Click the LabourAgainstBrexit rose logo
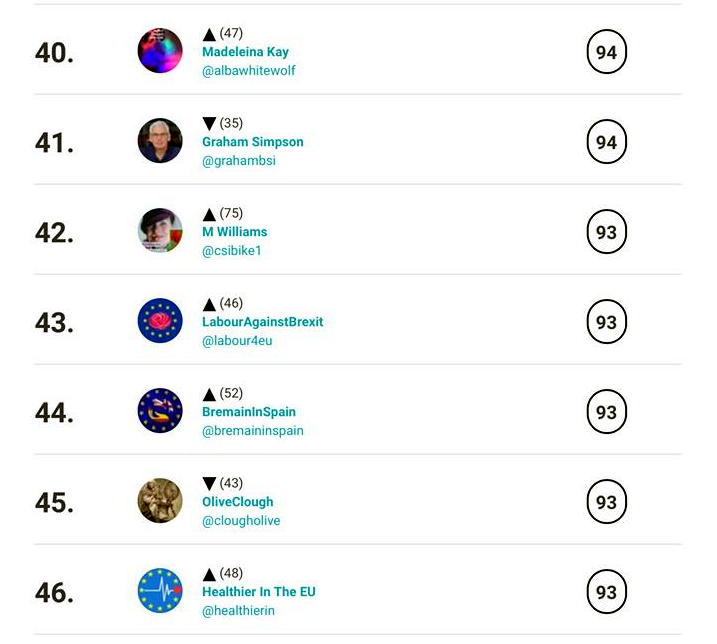Image resolution: width=717 pixels, height=644 pixels. pos(160,321)
